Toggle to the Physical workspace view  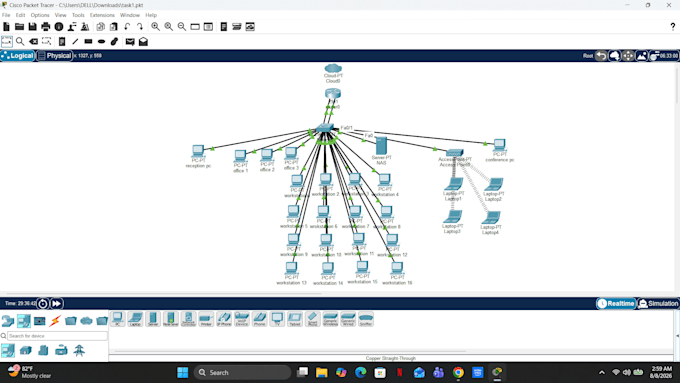click(54, 56)
